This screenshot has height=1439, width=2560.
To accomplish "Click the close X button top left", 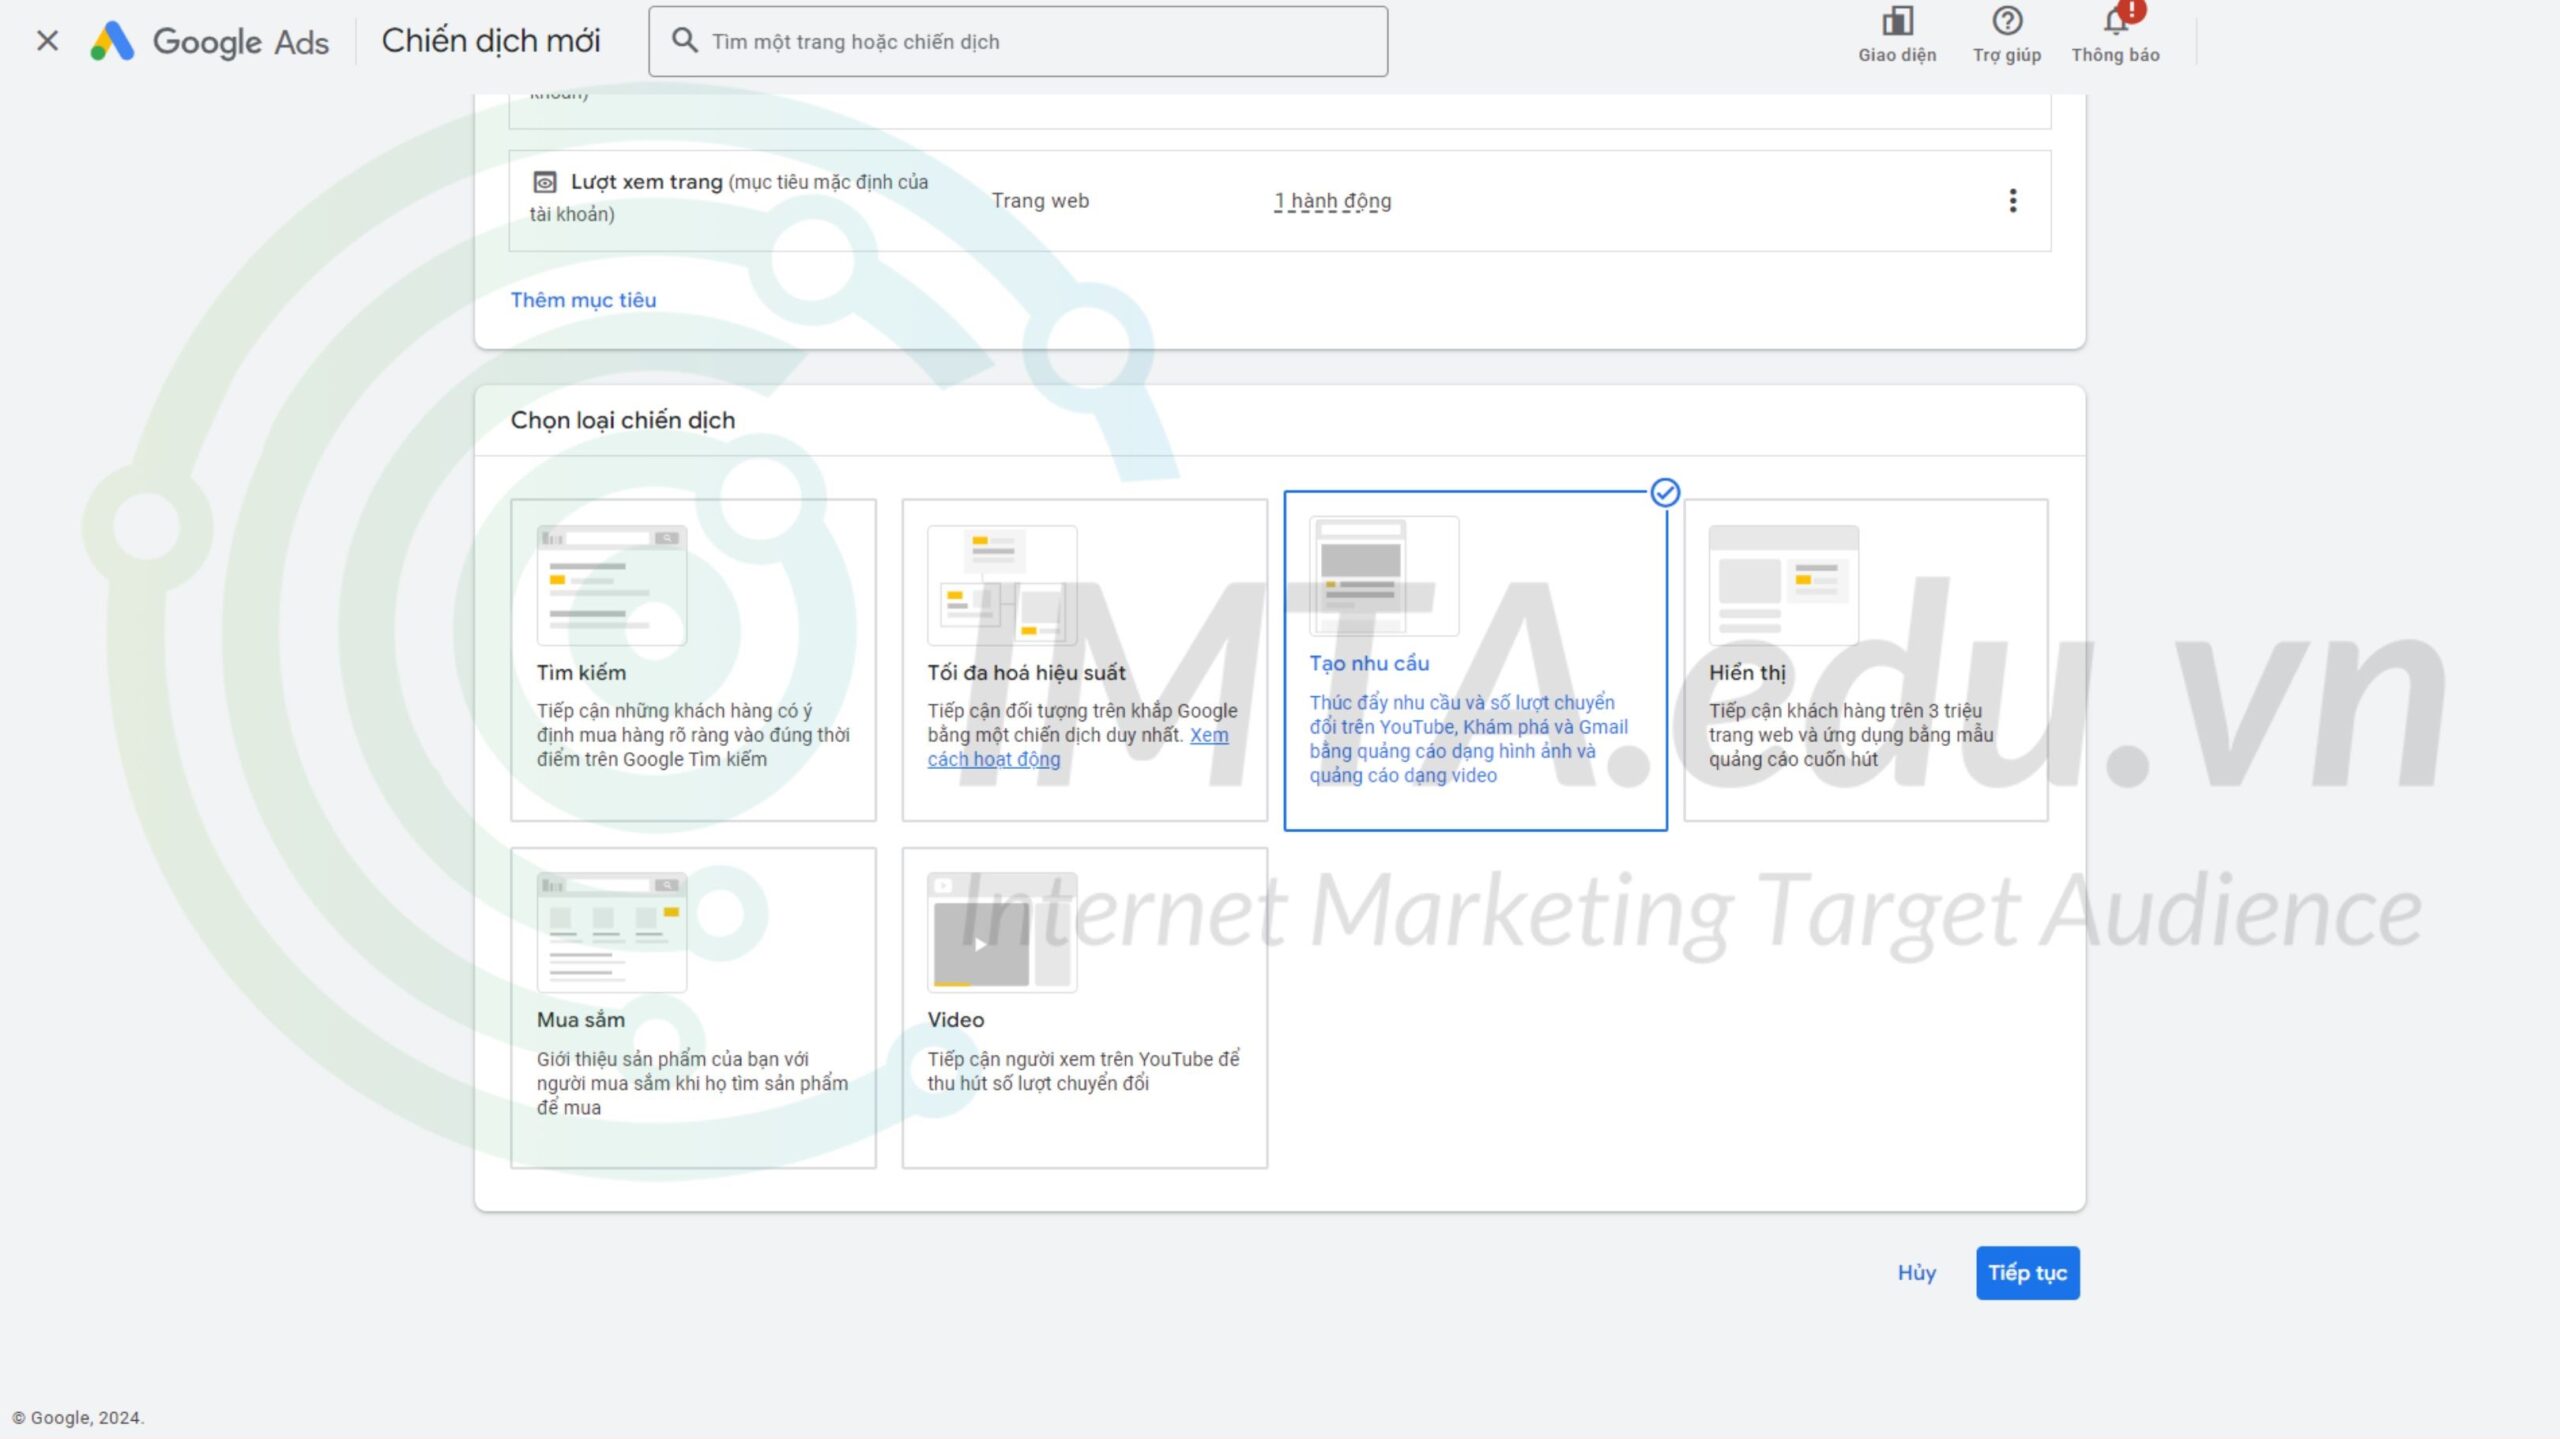I will (x=46, y=40).
